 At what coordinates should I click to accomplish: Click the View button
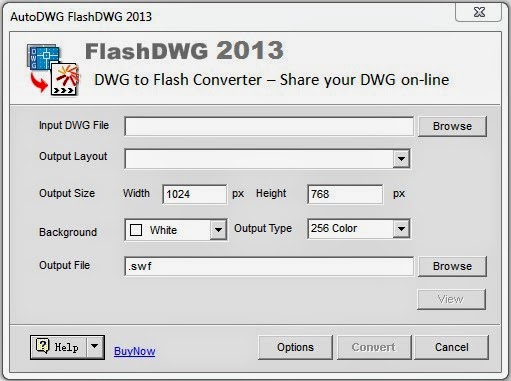[x=451, y=299]
